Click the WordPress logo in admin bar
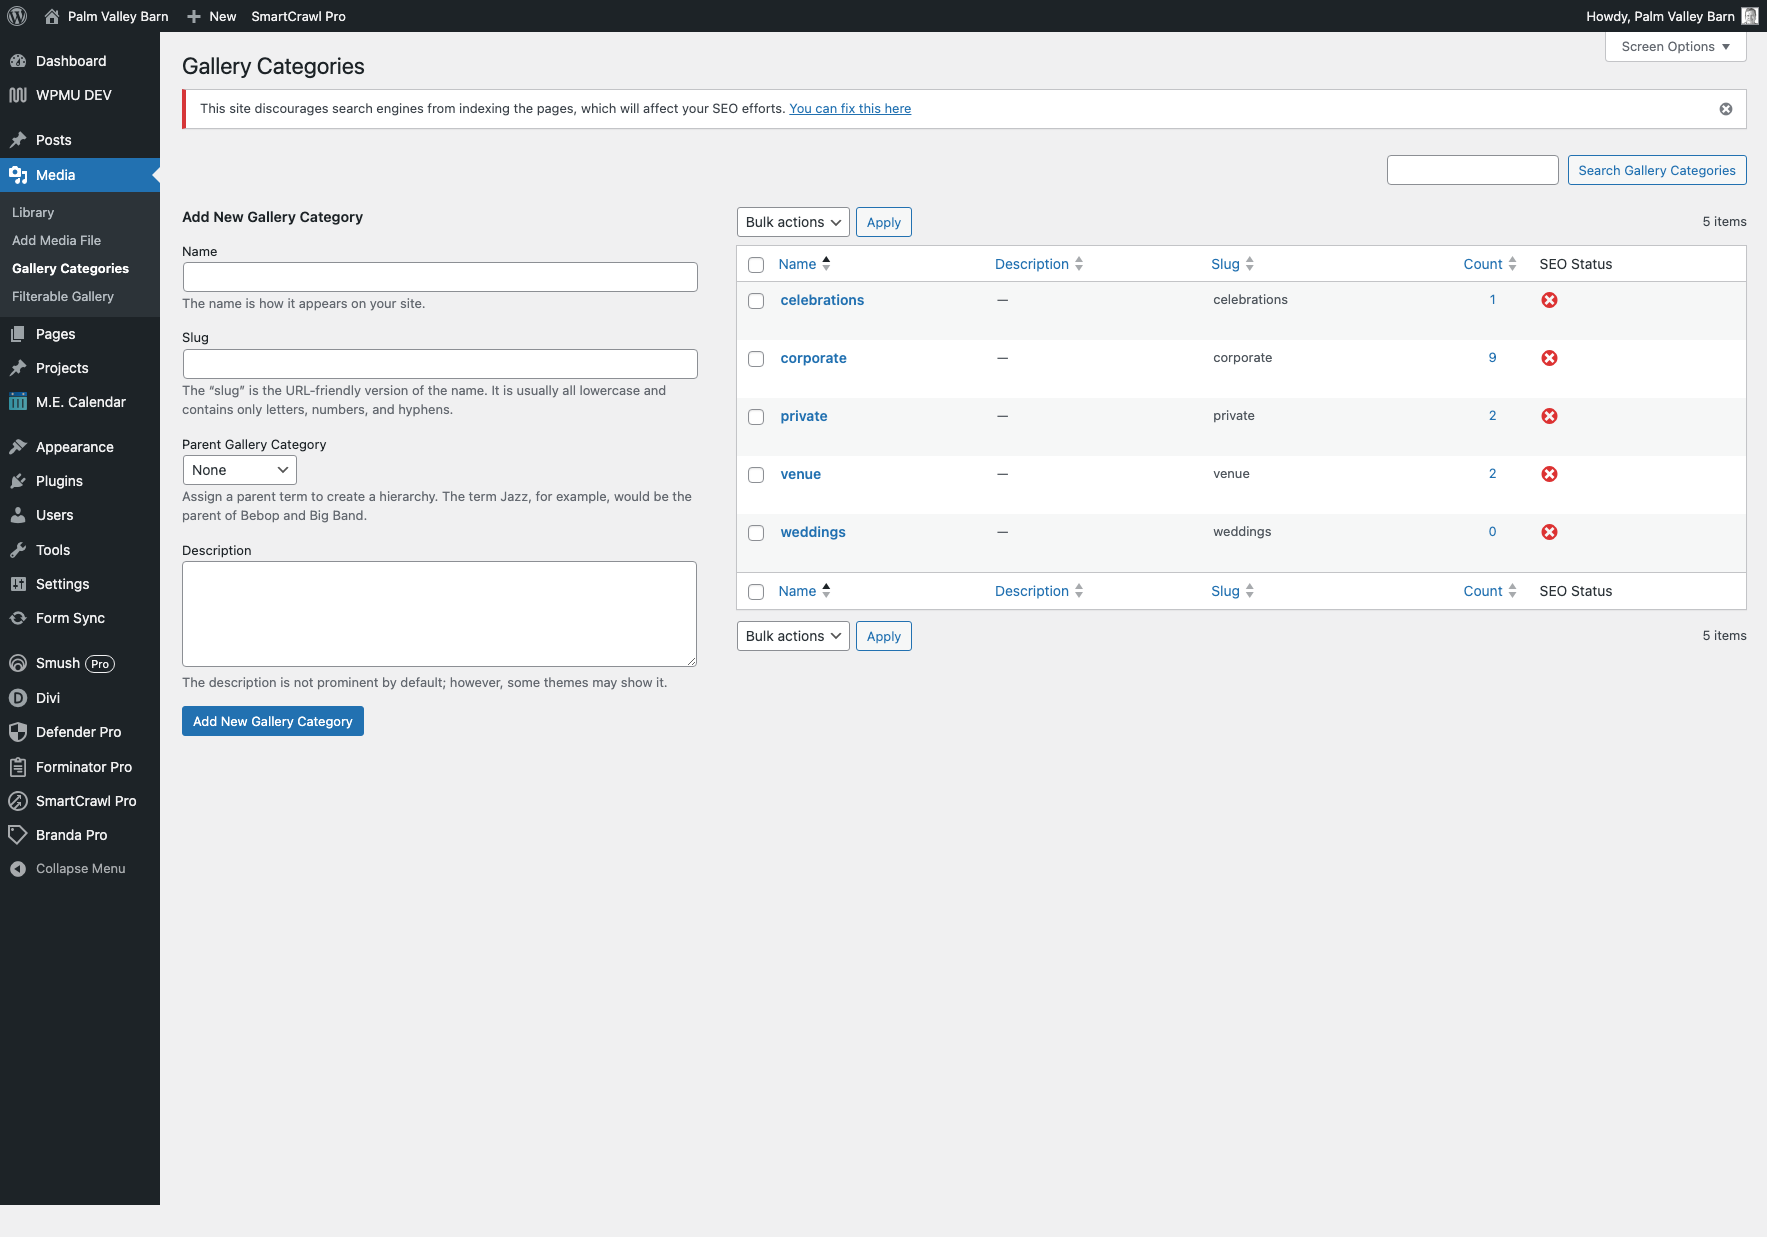1767x1237 pixels. pyautogui.click(x=17, y=16)
